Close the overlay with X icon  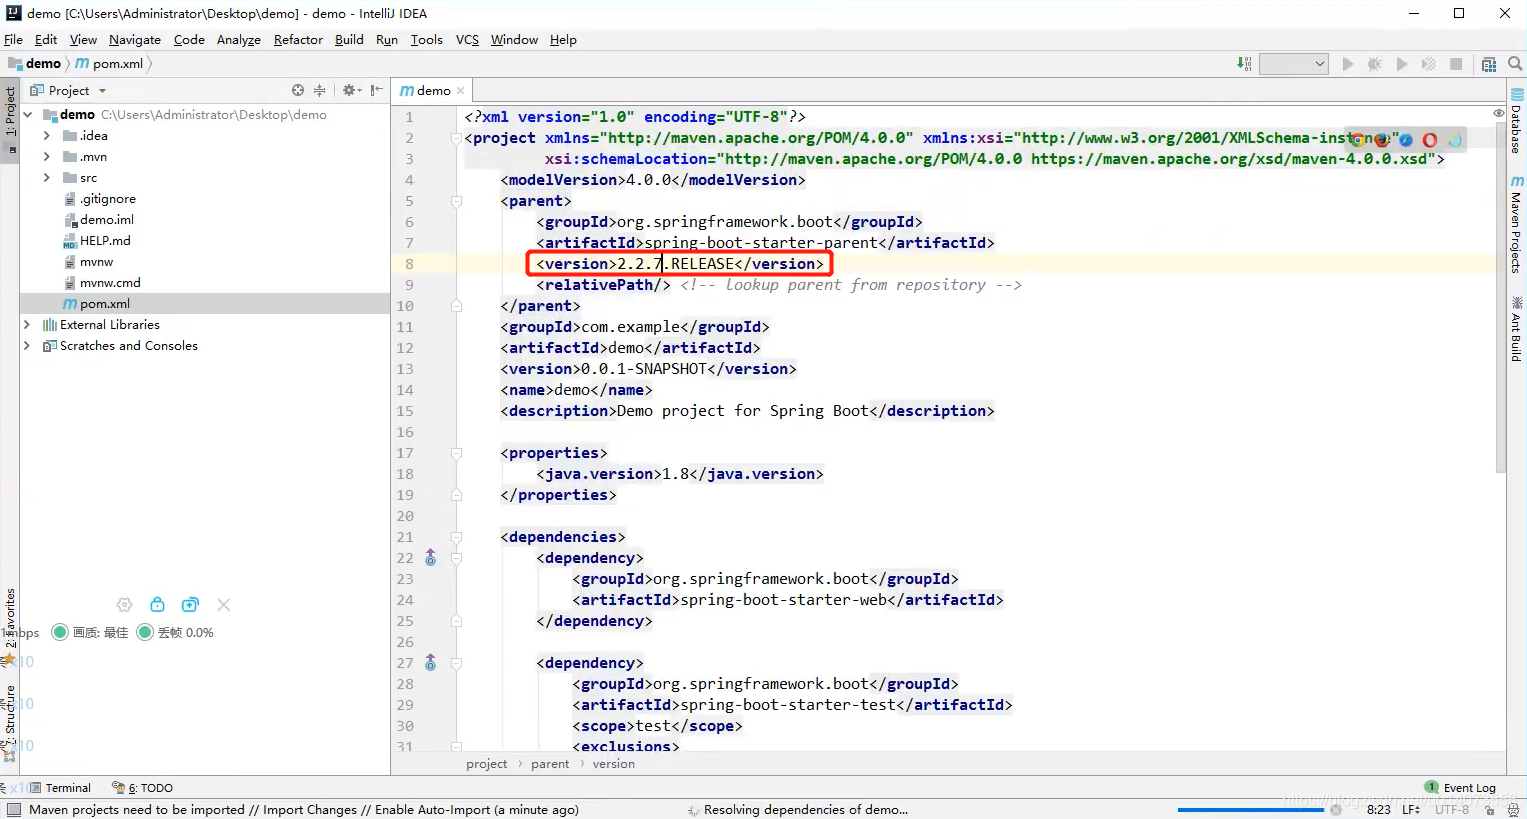224,605
